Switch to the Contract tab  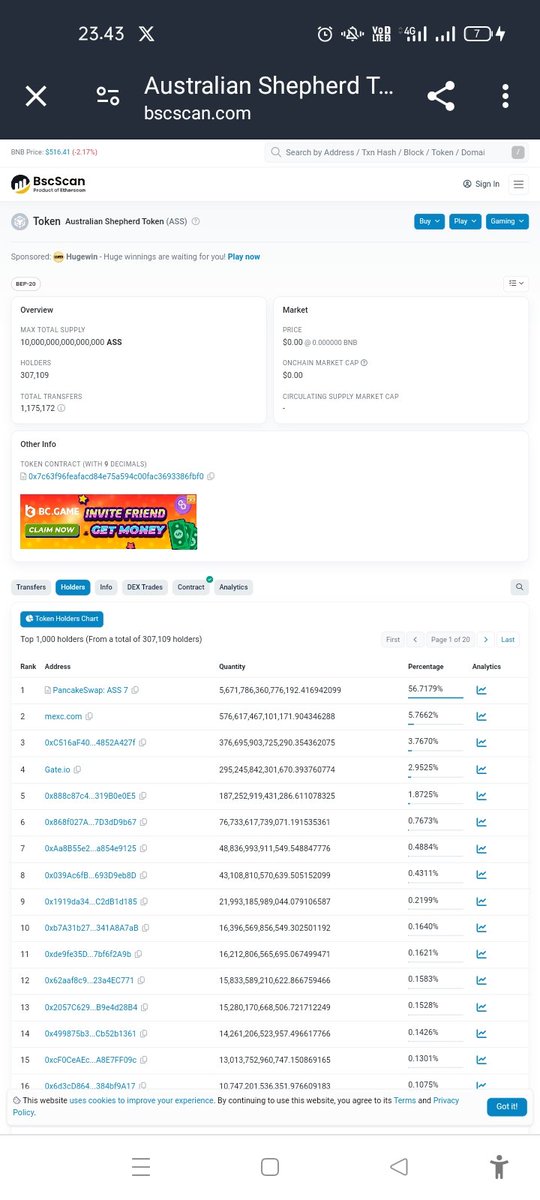pos(191,587)
